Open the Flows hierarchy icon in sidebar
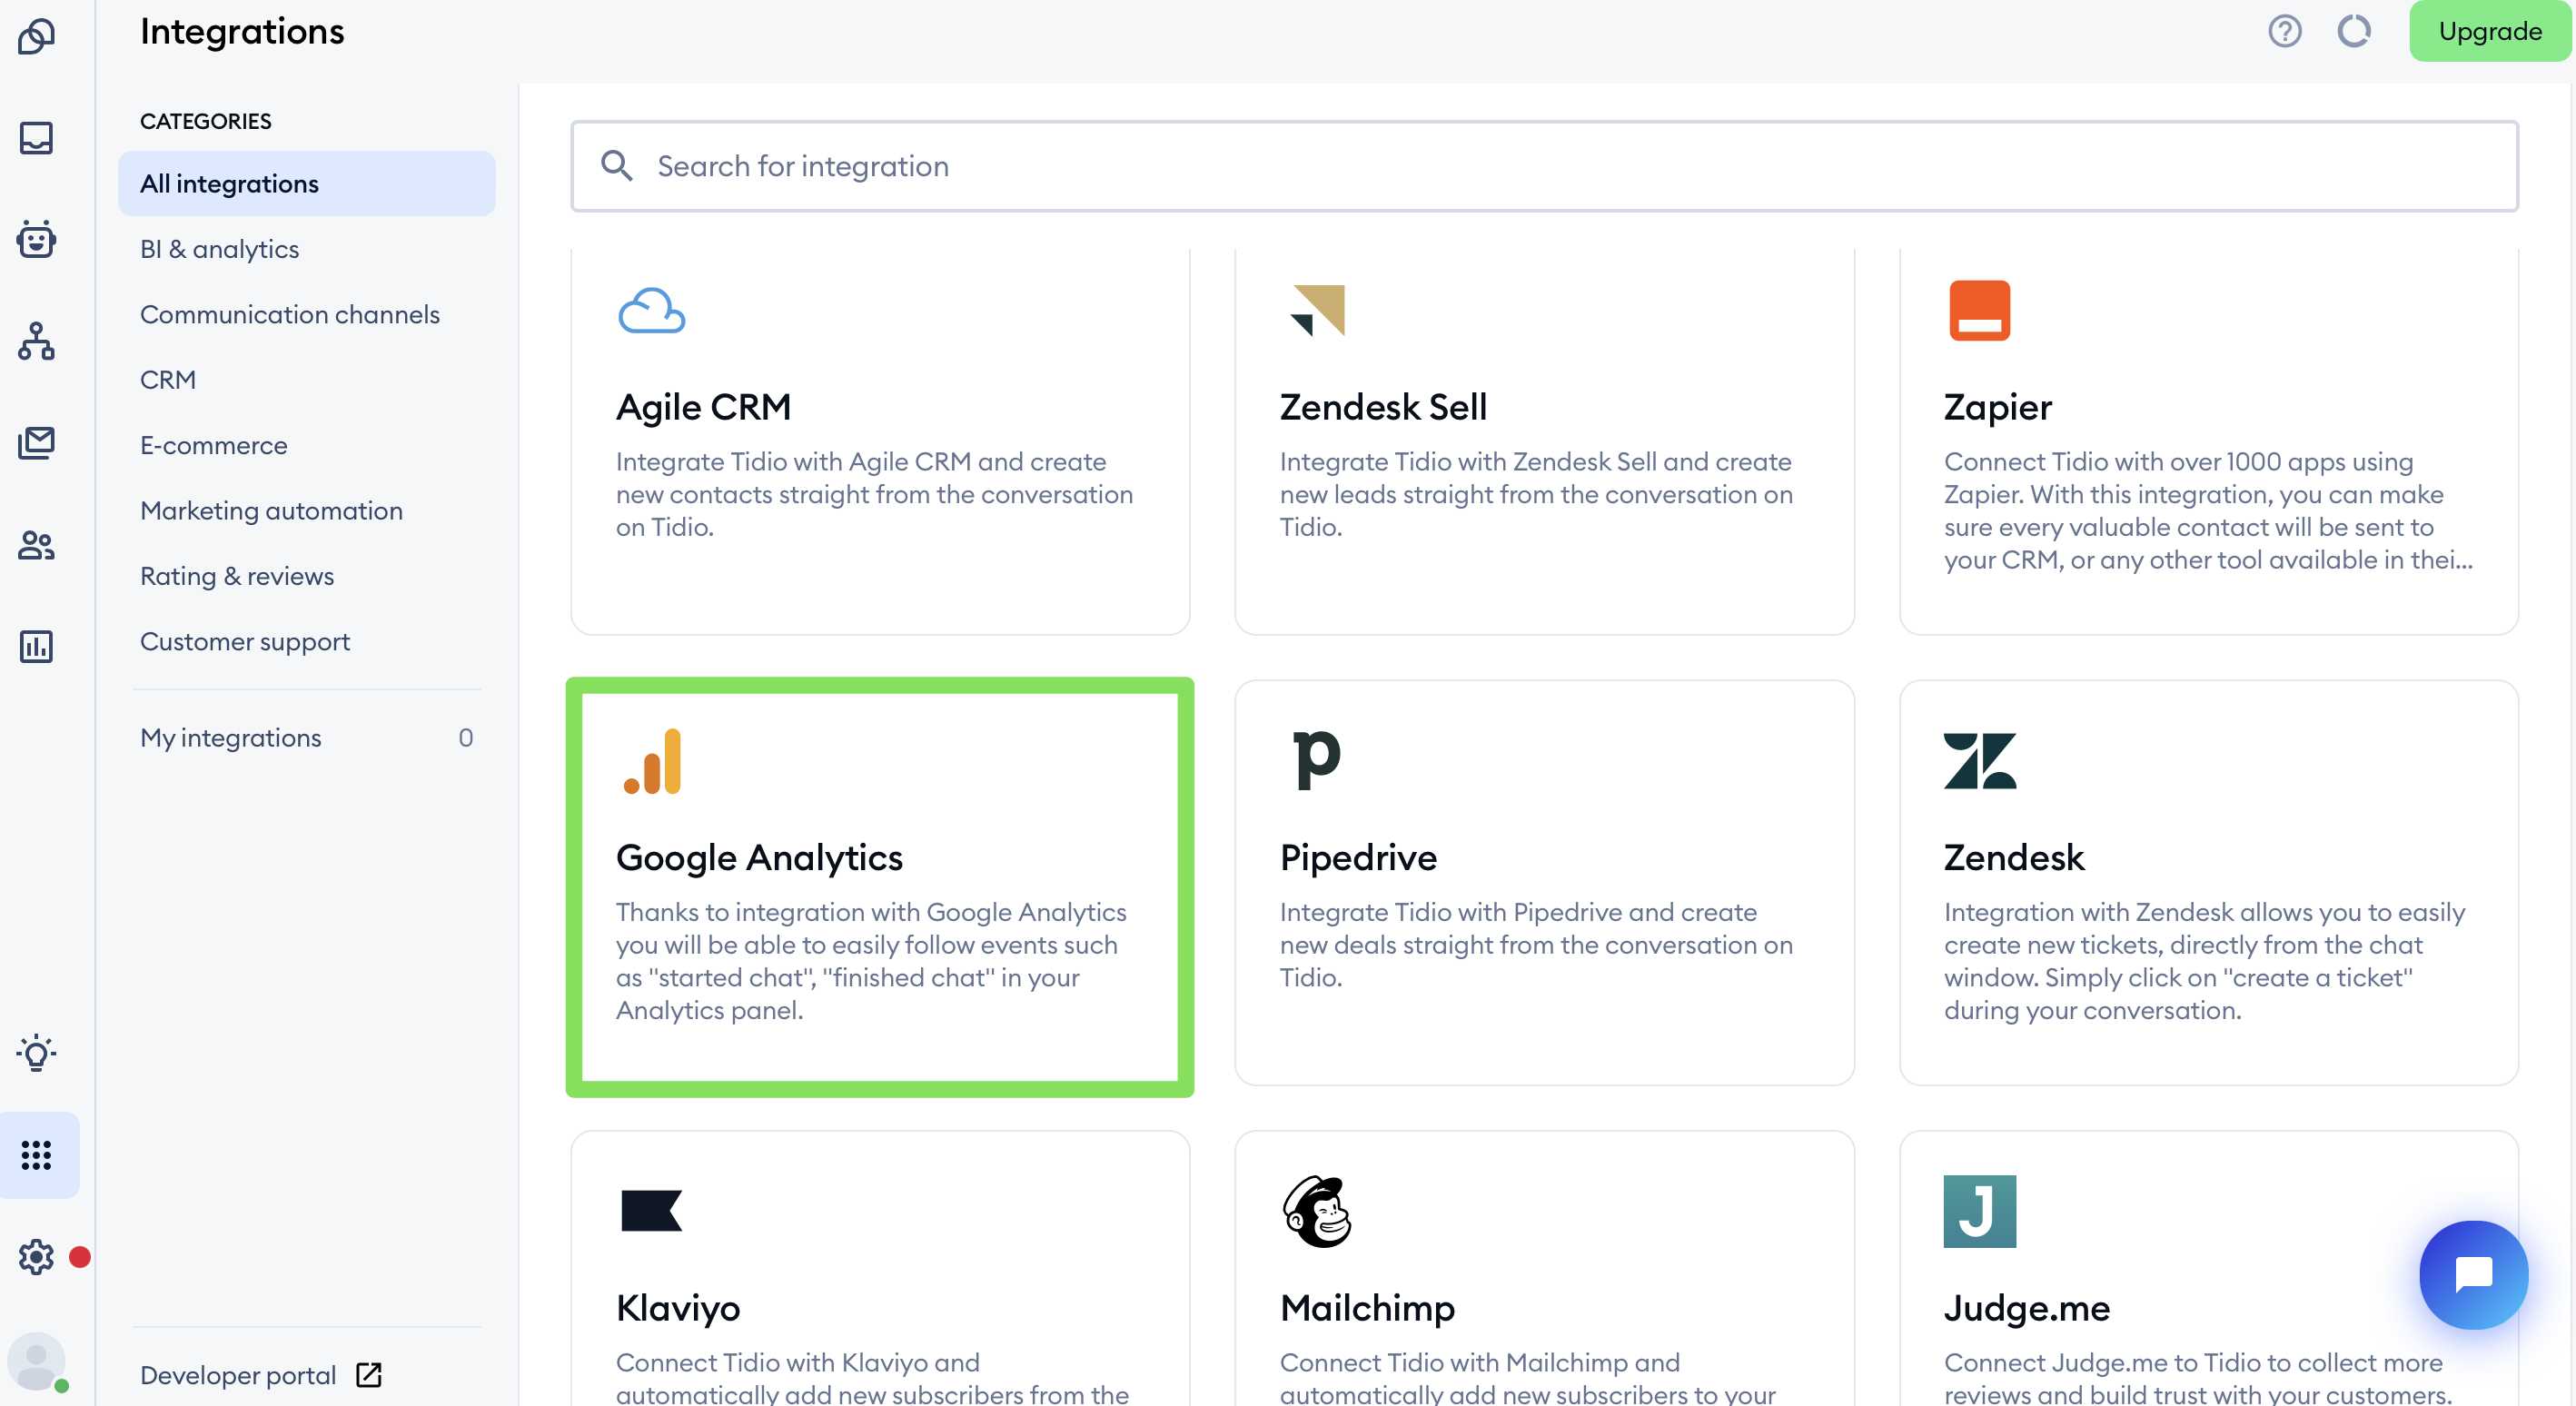The image size is (2576, 1406). [36, 341]
